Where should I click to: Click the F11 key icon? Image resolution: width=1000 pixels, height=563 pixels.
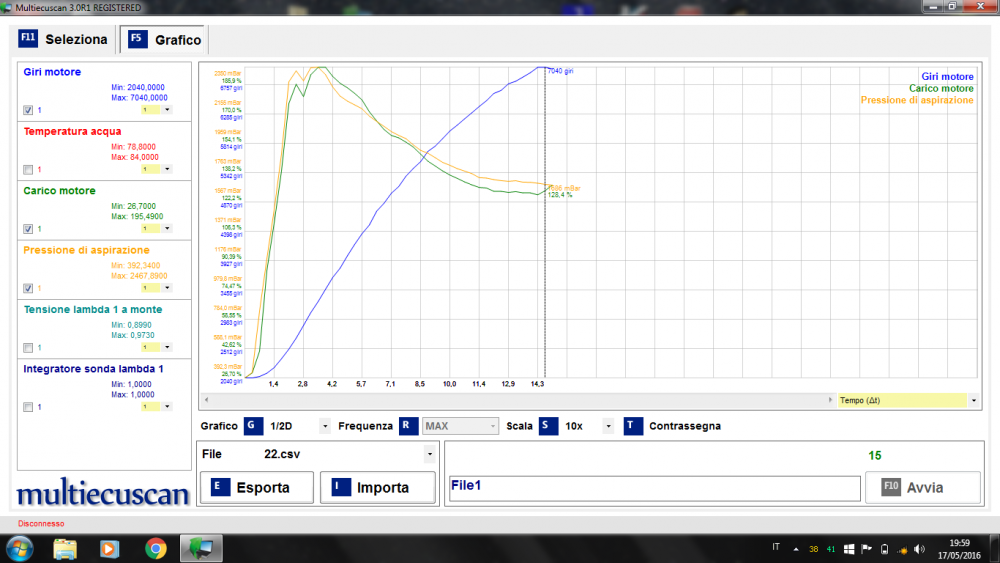28,38
